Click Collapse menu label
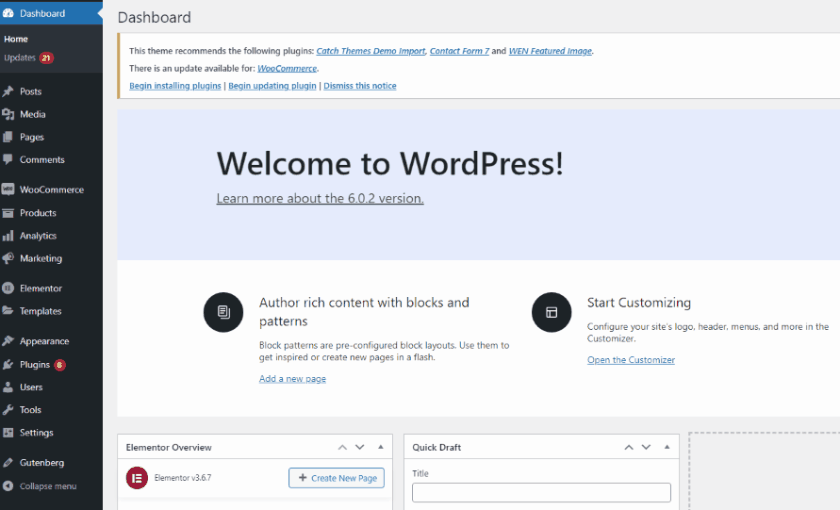The width and height of the screenshot is (840, 510). pos(48,486)
